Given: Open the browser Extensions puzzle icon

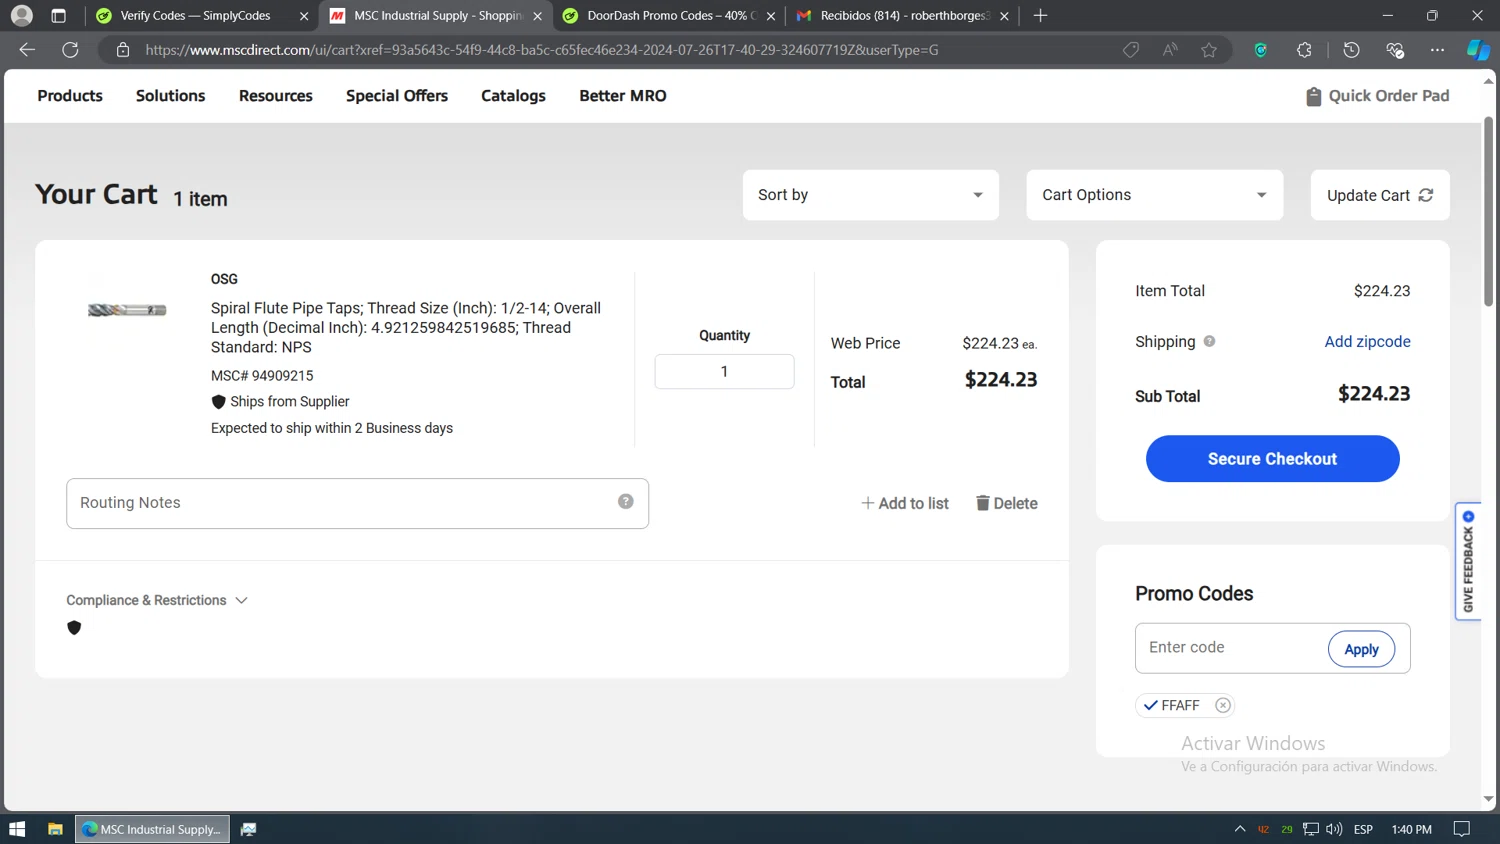Looking at the screenshot, I should 1304,50.
